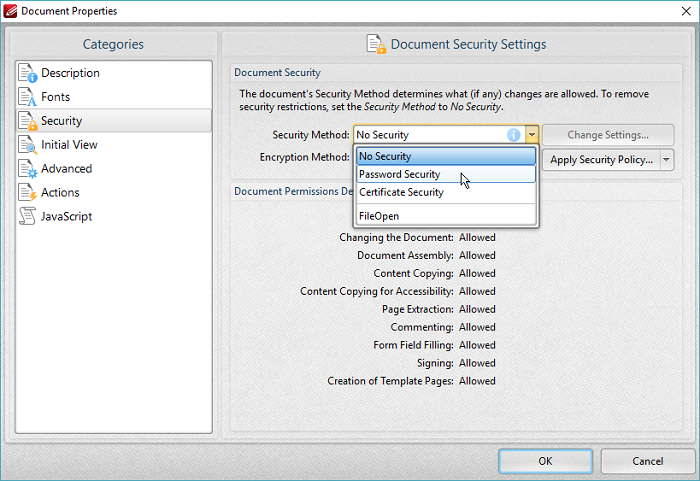The image size is (700, 481).
Task: Click the Cancel button
Action: point(647,462)
